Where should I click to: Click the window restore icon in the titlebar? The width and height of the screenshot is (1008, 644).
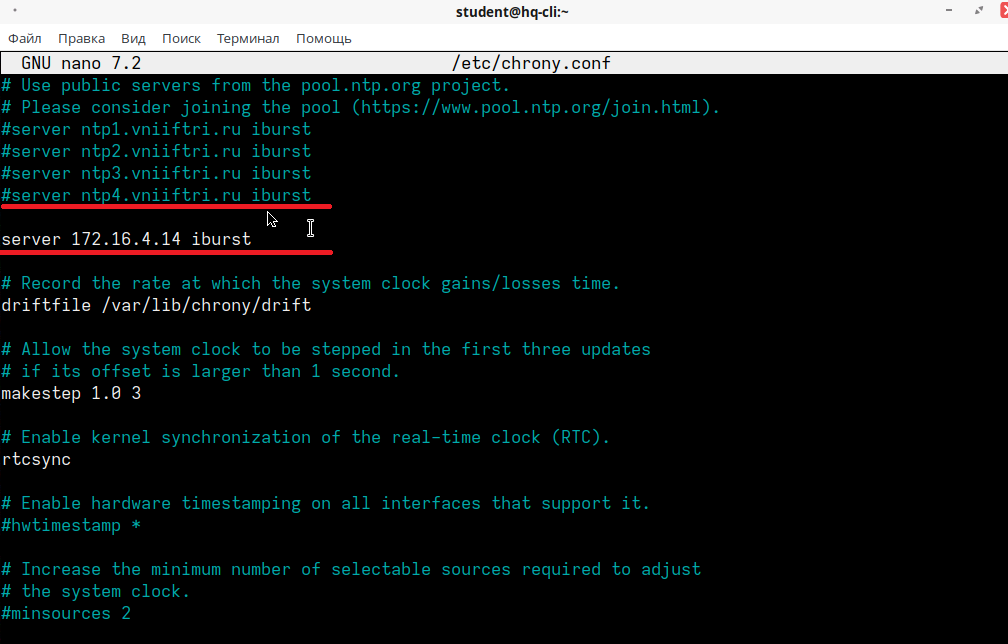click(977, 12)
